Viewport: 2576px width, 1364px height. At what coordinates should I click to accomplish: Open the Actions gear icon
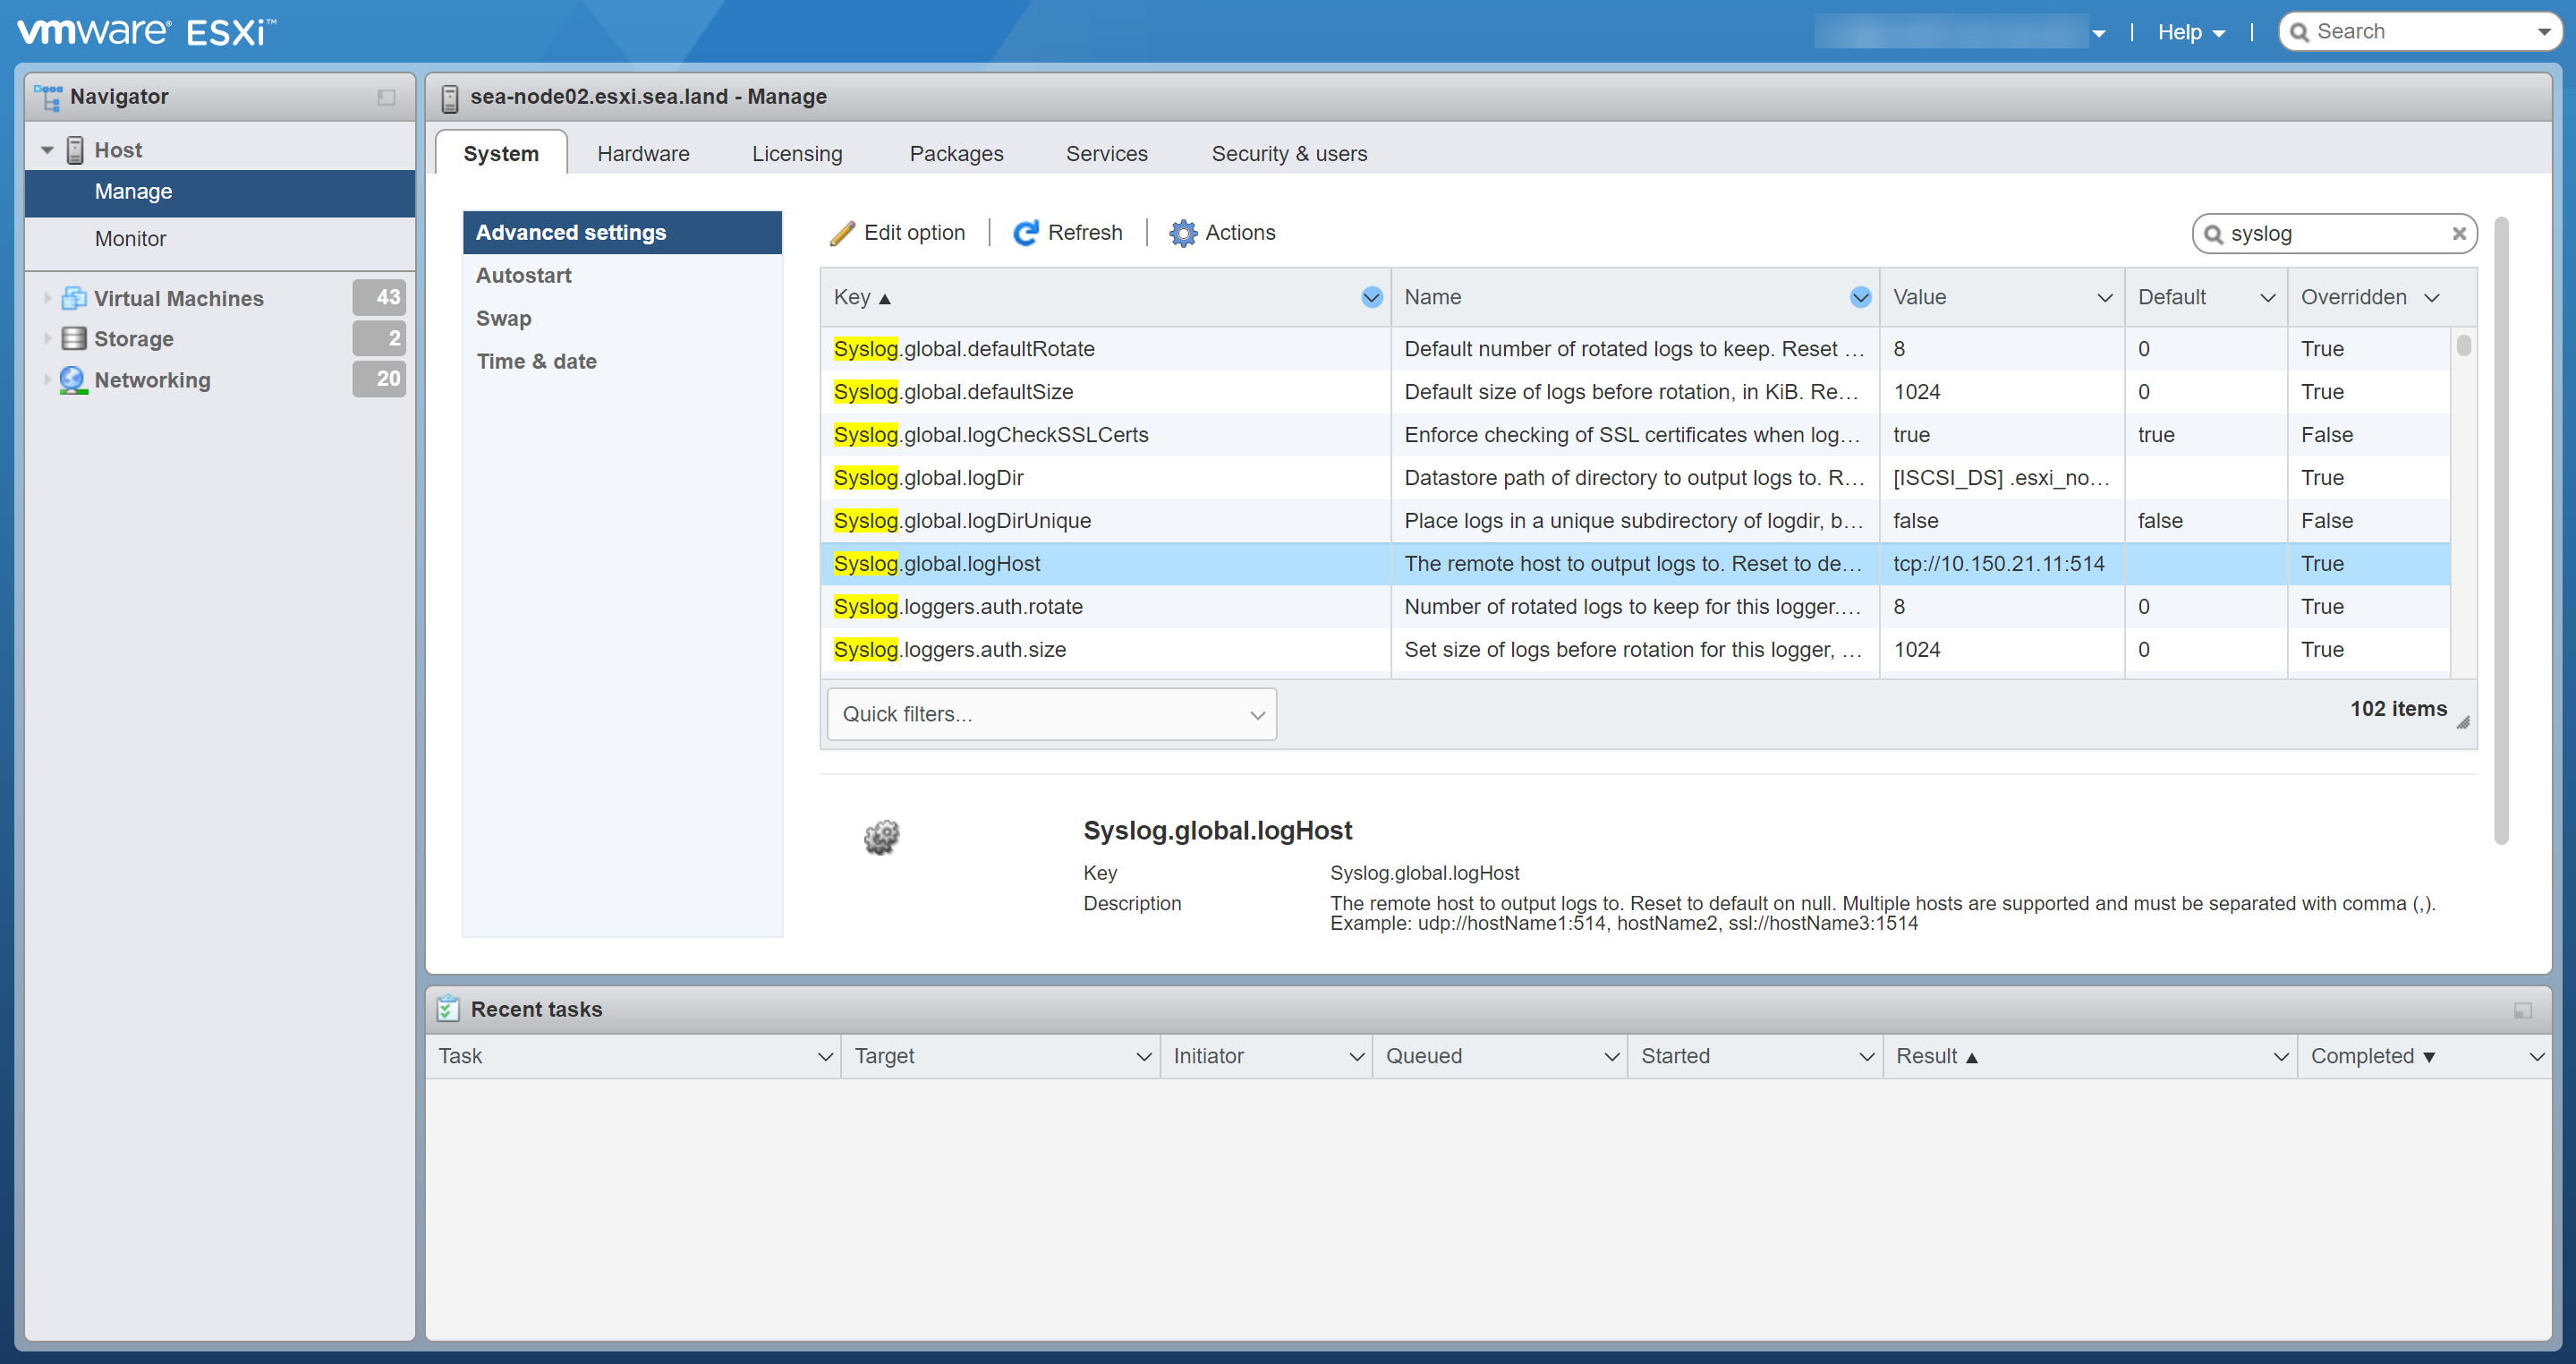[1183, 232]
